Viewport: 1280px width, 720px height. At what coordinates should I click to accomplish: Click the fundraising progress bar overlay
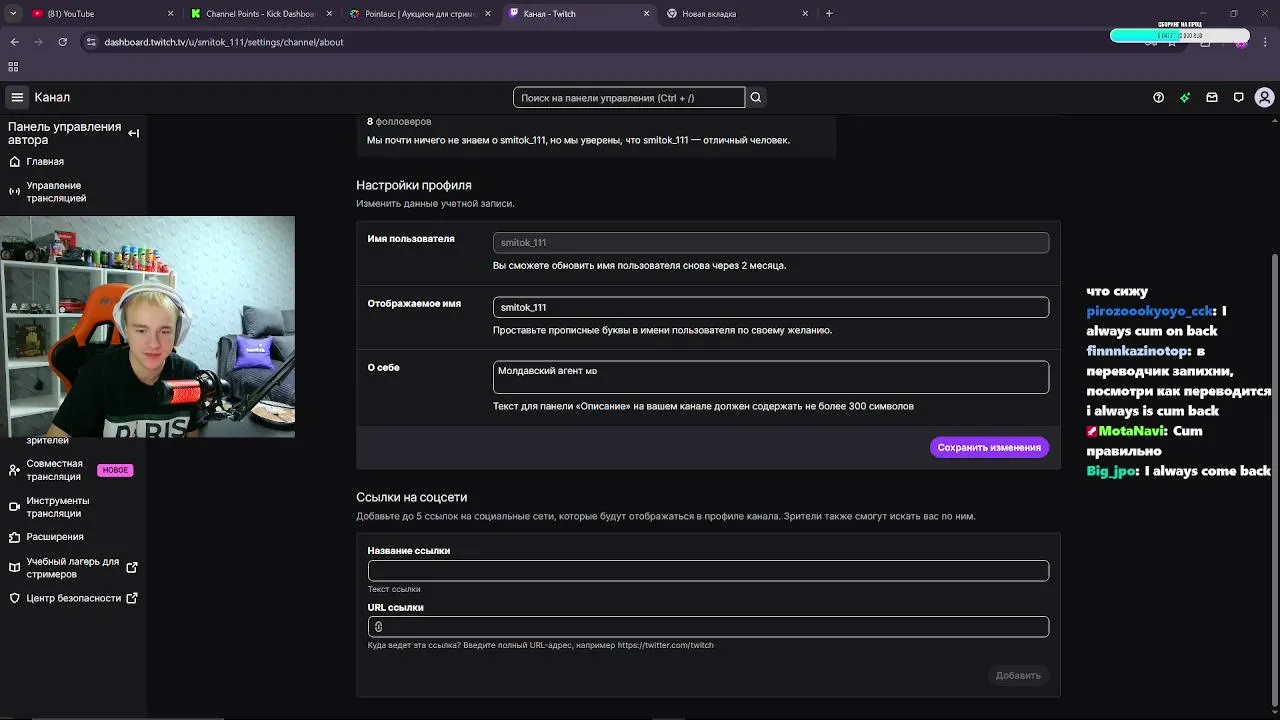pyautogui.click(x=1180, y=36)
